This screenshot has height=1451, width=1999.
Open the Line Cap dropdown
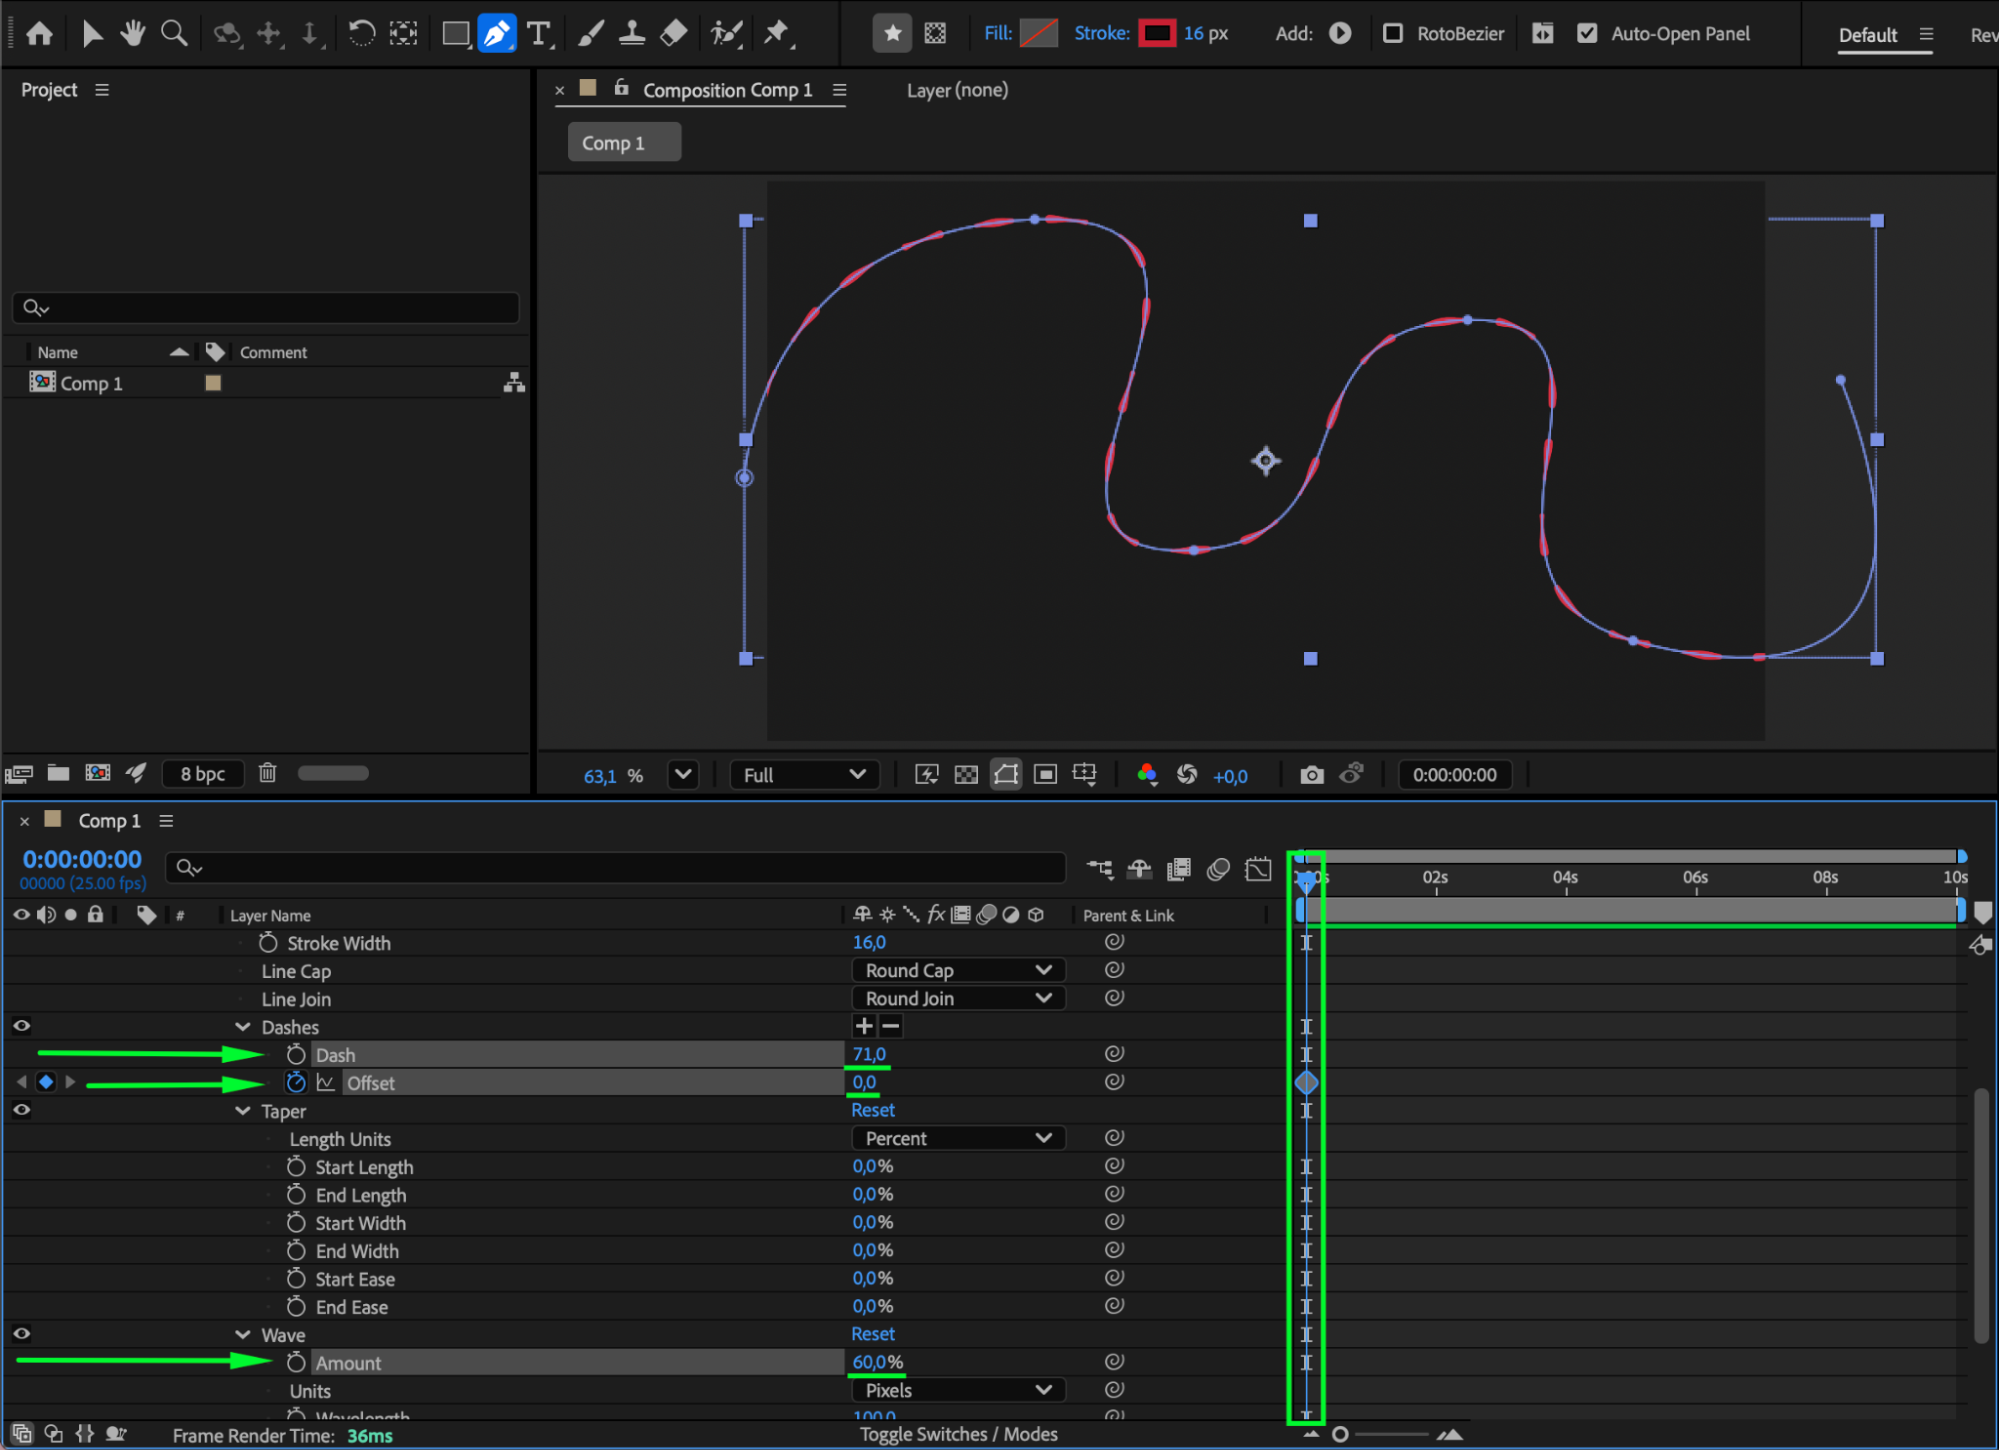pos(958,970)
